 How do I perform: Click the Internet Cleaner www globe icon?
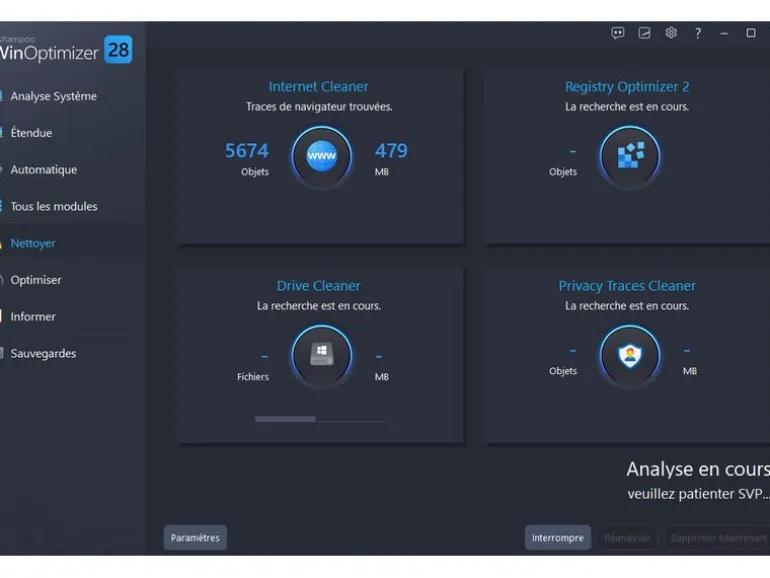coord(322,156)
